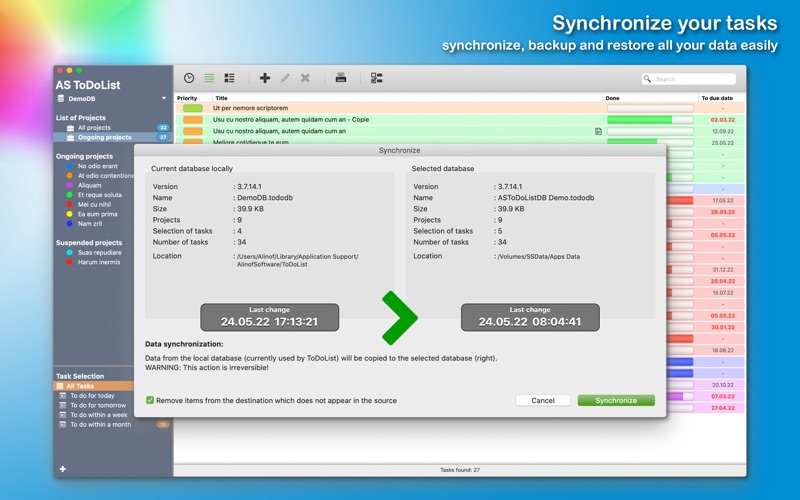
Task: Open the DemoDB database dropdown
Action: click(164, 98)
